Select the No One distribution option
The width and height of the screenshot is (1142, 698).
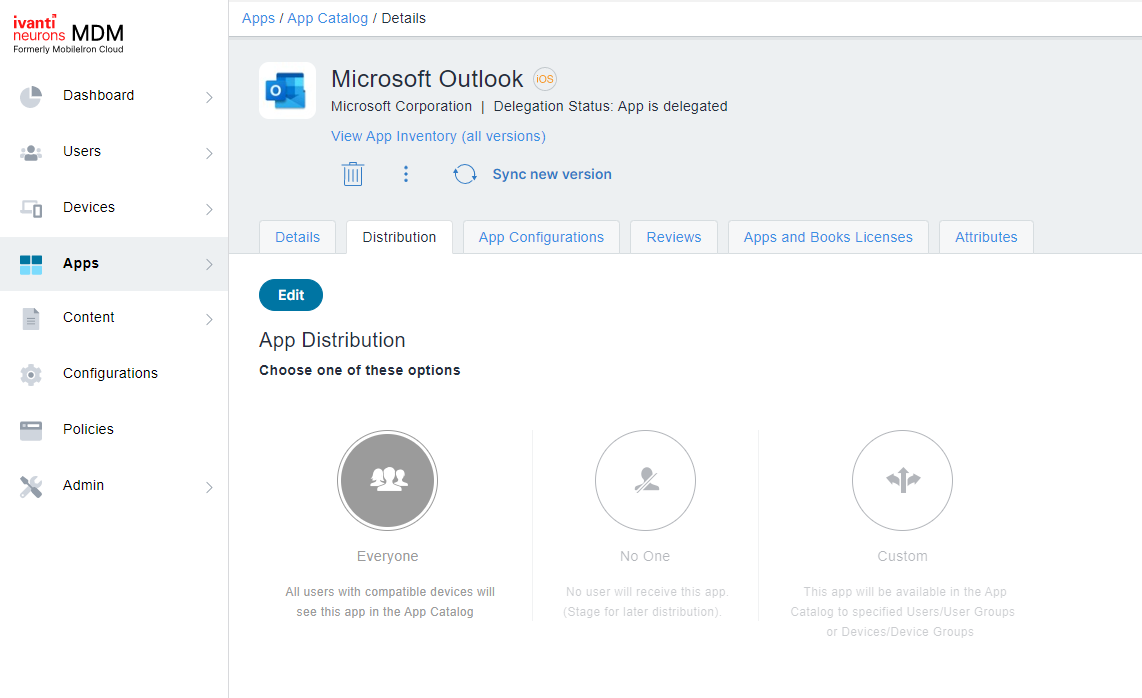coord(645,480)
